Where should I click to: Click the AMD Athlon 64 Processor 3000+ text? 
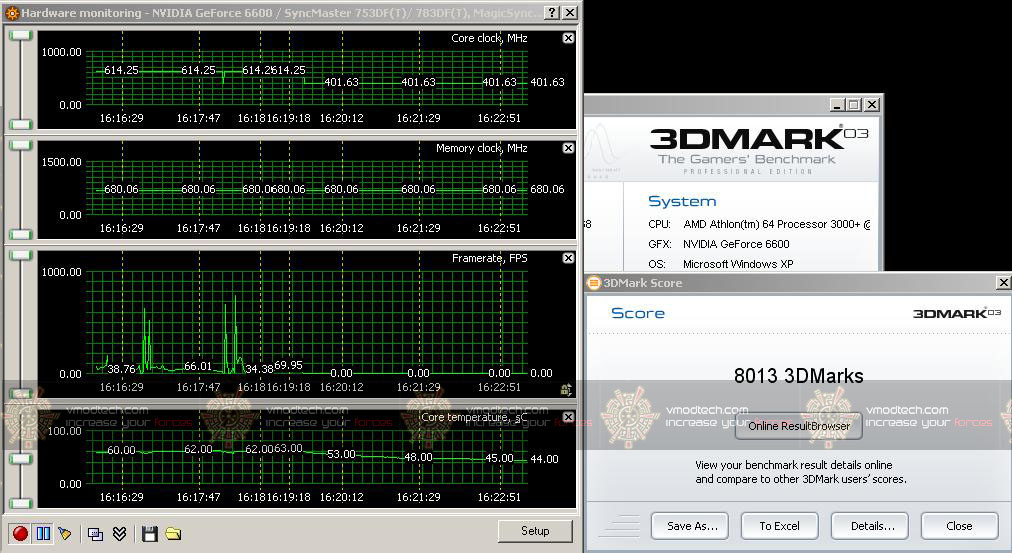(776, 225)
